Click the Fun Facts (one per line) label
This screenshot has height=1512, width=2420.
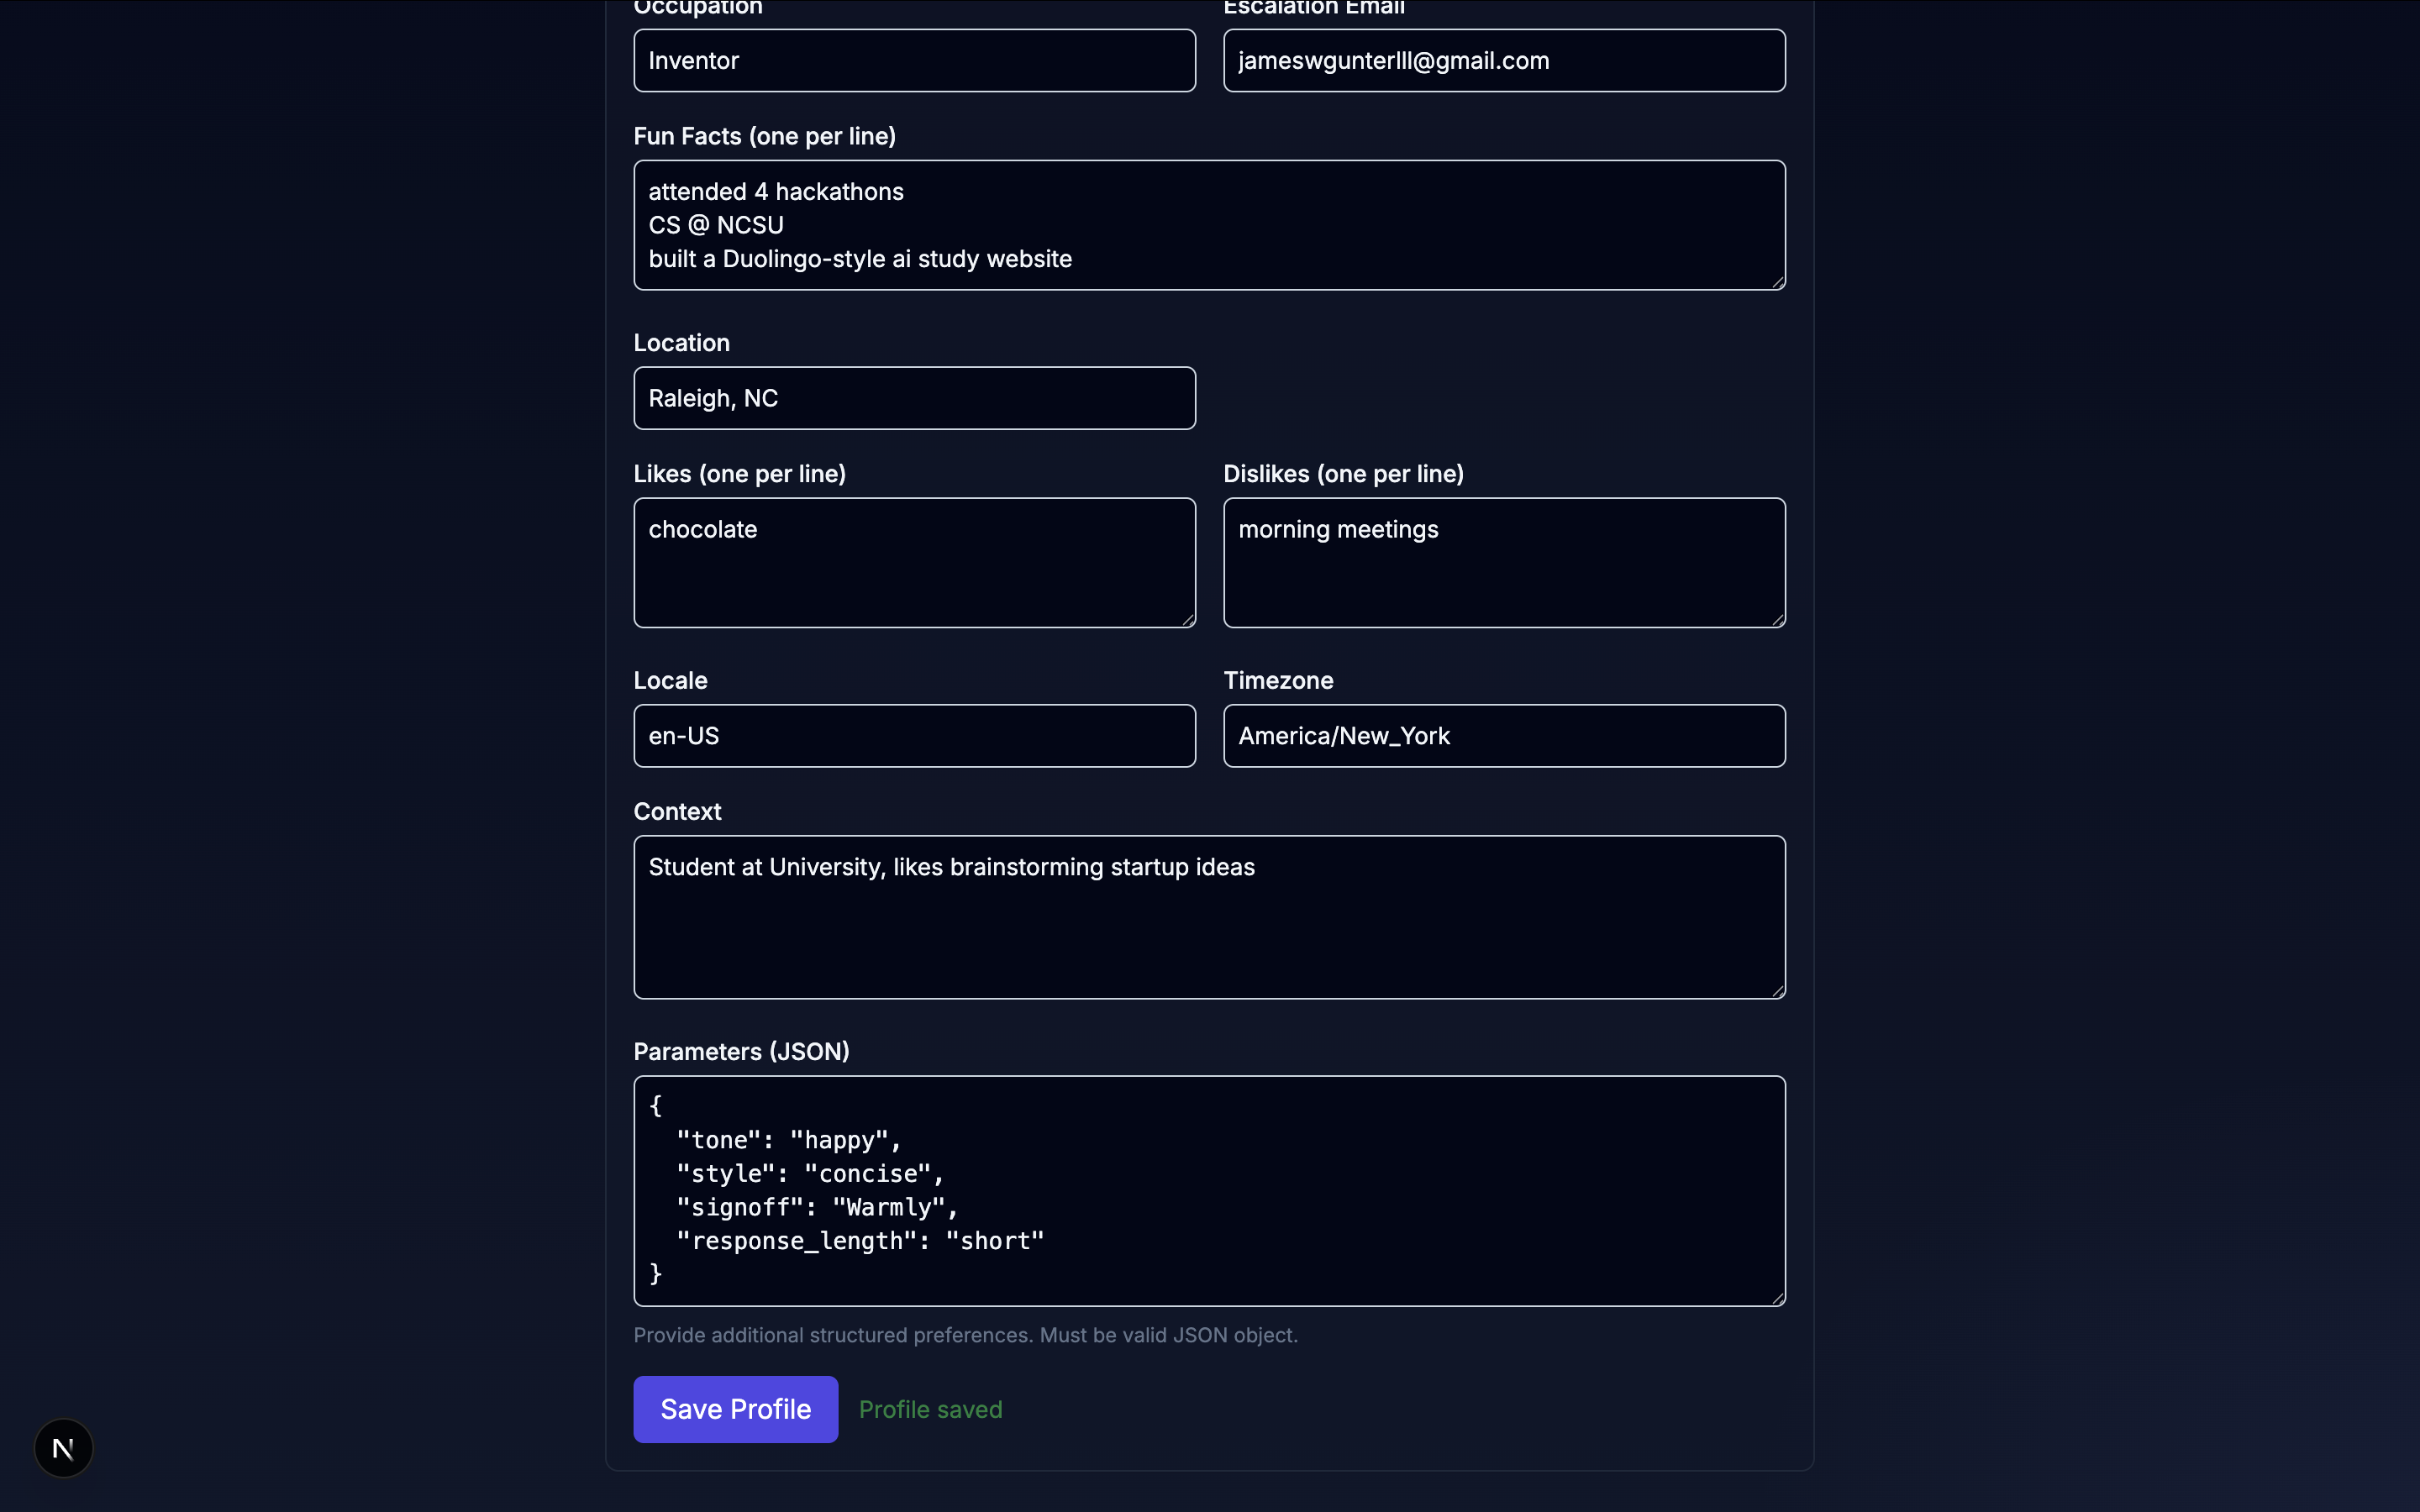pyautogui.click(x=764, y=136)
